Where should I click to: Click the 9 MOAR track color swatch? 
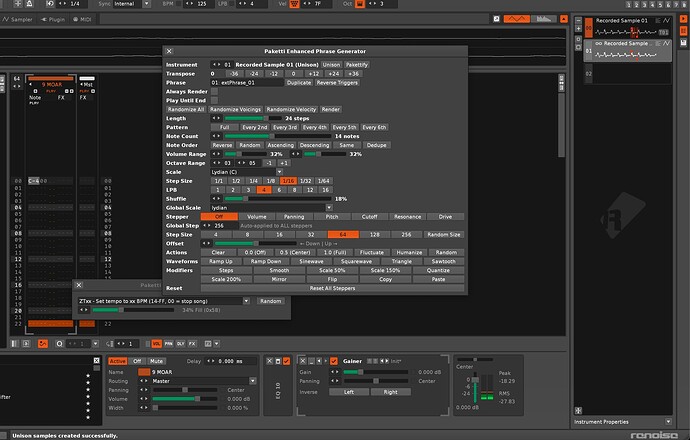click(x=144, y=372)
